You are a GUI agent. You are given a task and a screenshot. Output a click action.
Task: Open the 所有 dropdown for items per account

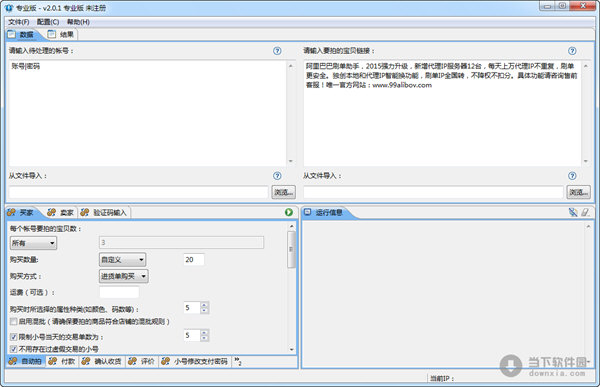pyautogui.click(x=33, y=243)
